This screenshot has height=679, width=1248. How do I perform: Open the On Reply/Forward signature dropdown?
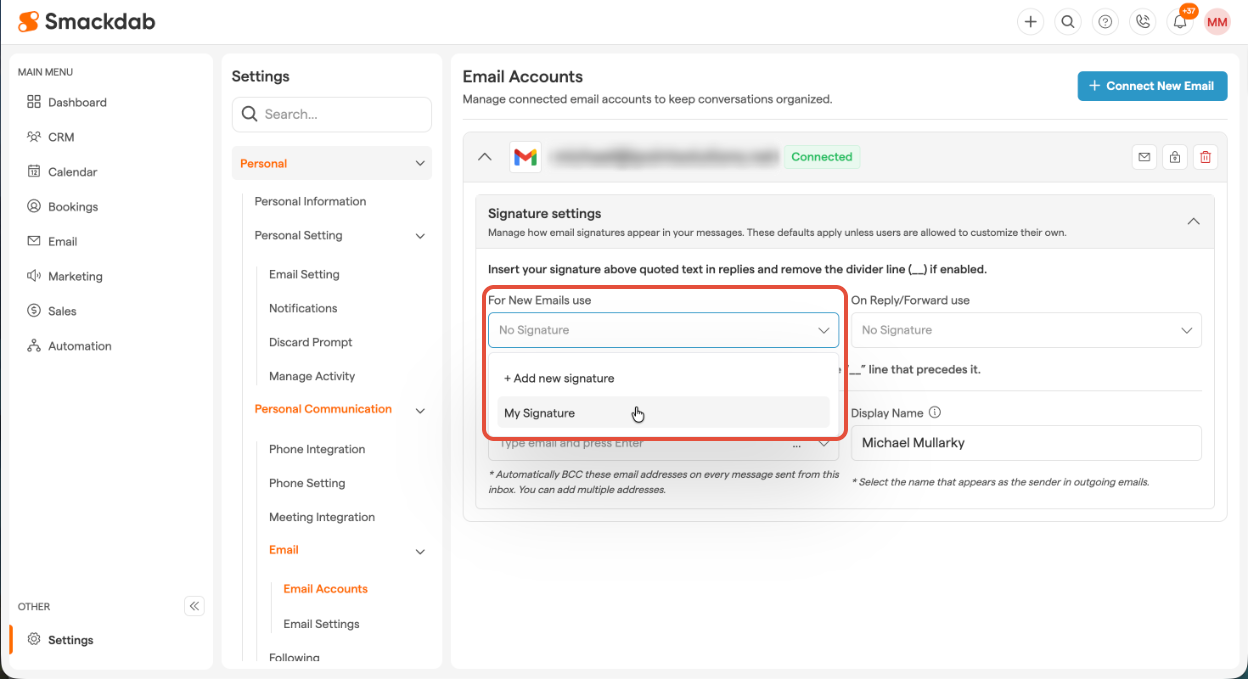click(x=1026, y=330)
